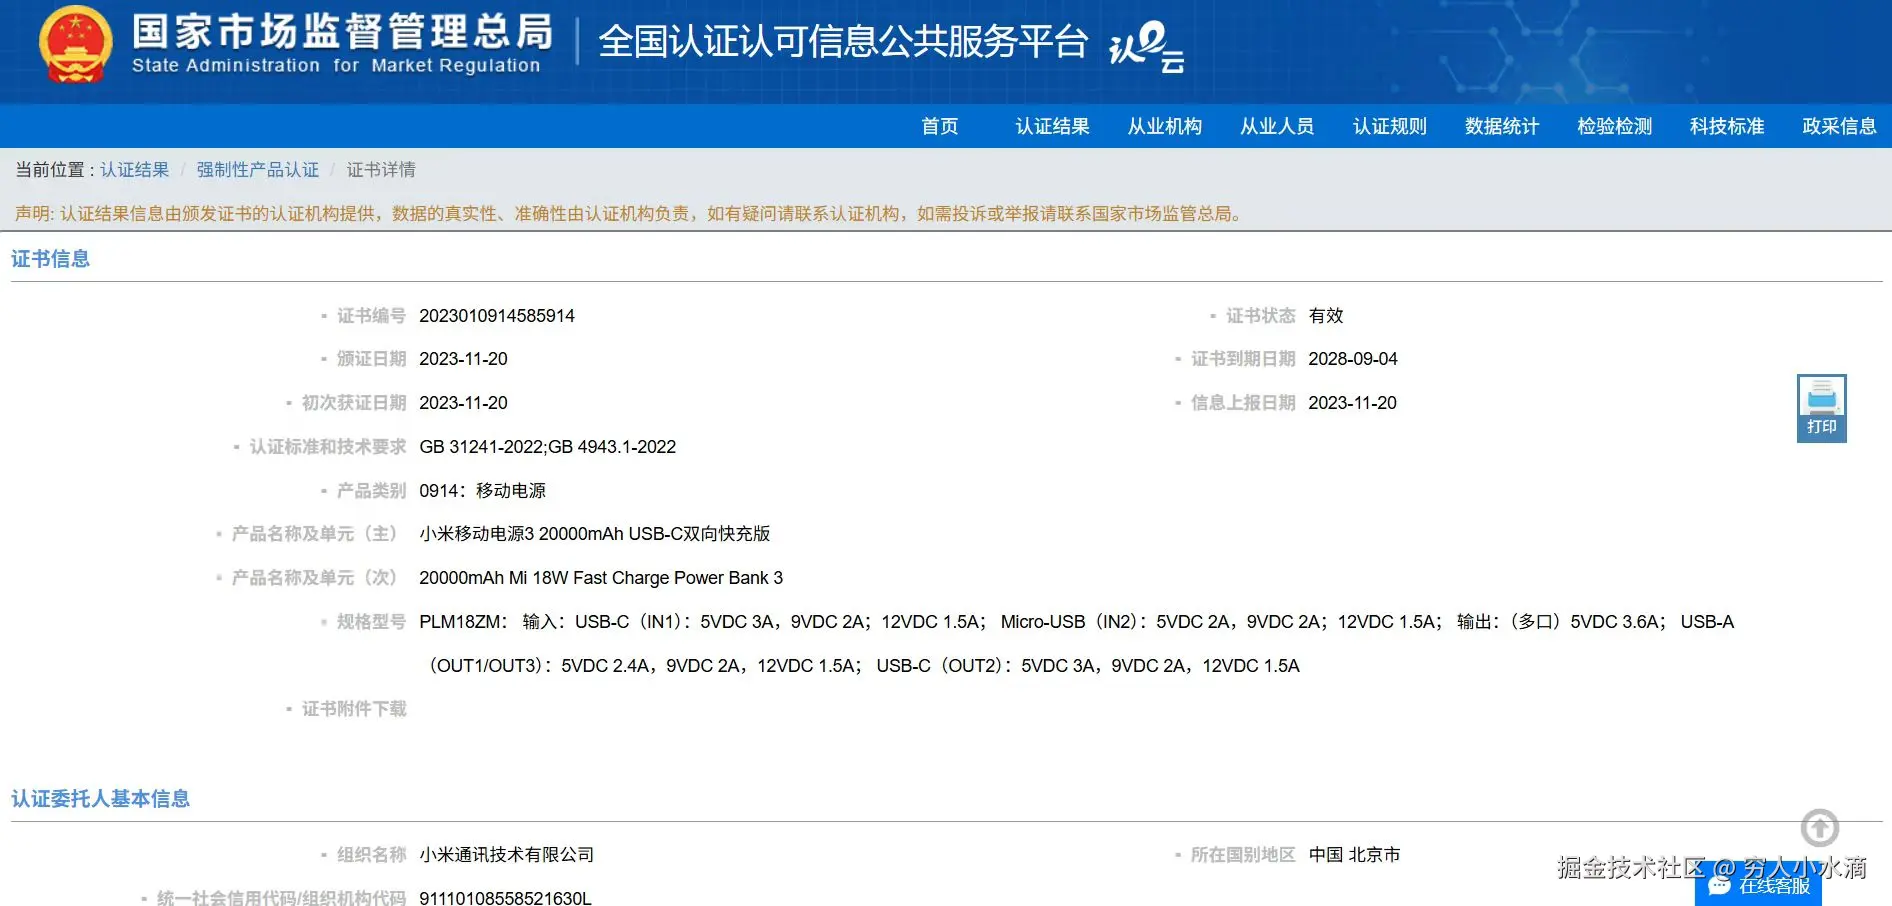Click 20000mAh Mi 18W Fast Charge Power Bank 3
1892x906 pixels.
[x=601, y=578]
